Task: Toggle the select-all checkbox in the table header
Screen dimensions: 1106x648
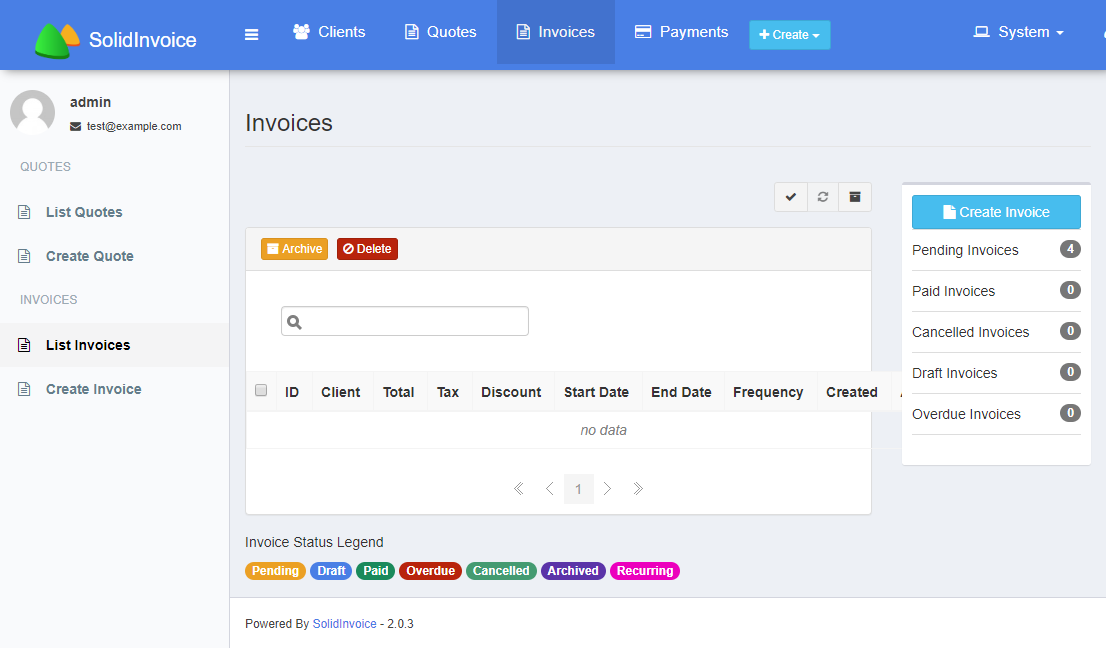Action: [x=261, y=391]
